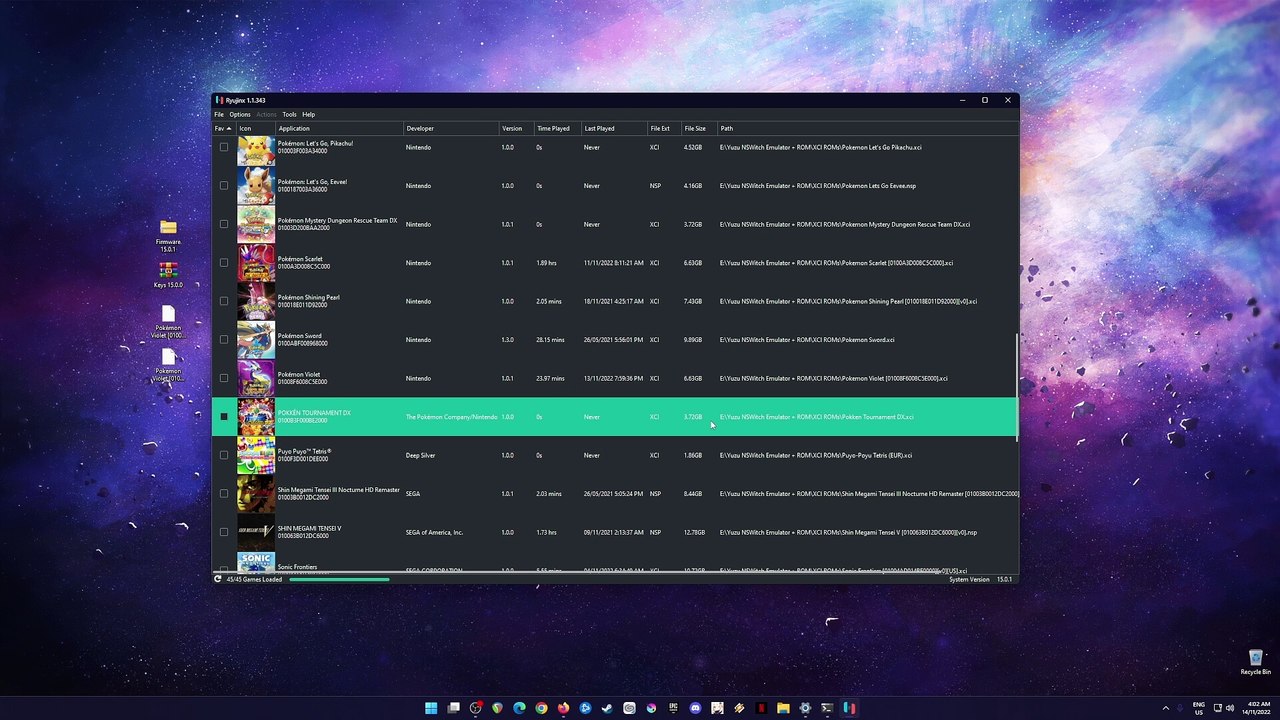Viewport: 1280px width, 720px height.
Task: Select the Pokémon Violet path cell
Action: [834, 378]
